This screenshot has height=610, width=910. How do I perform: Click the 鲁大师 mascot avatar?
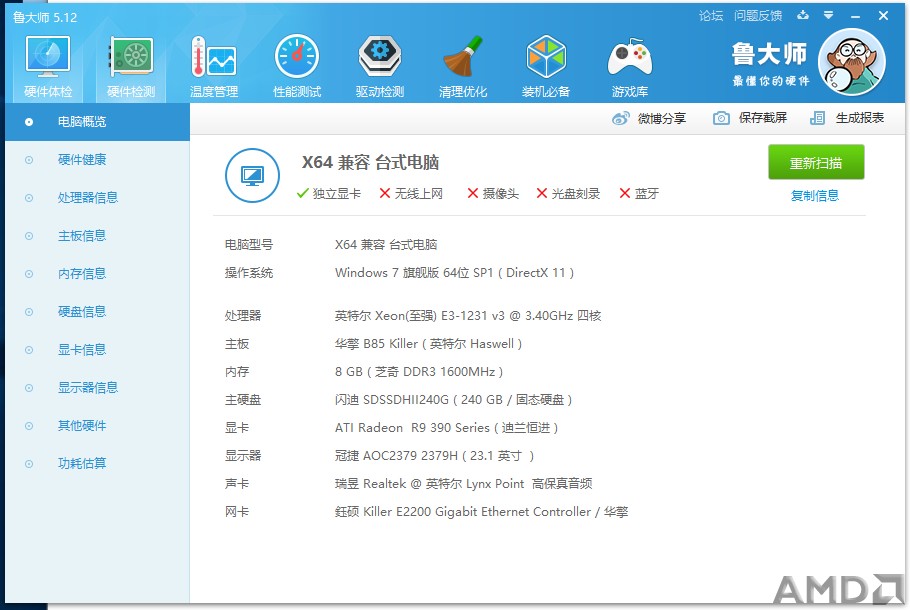851,62
